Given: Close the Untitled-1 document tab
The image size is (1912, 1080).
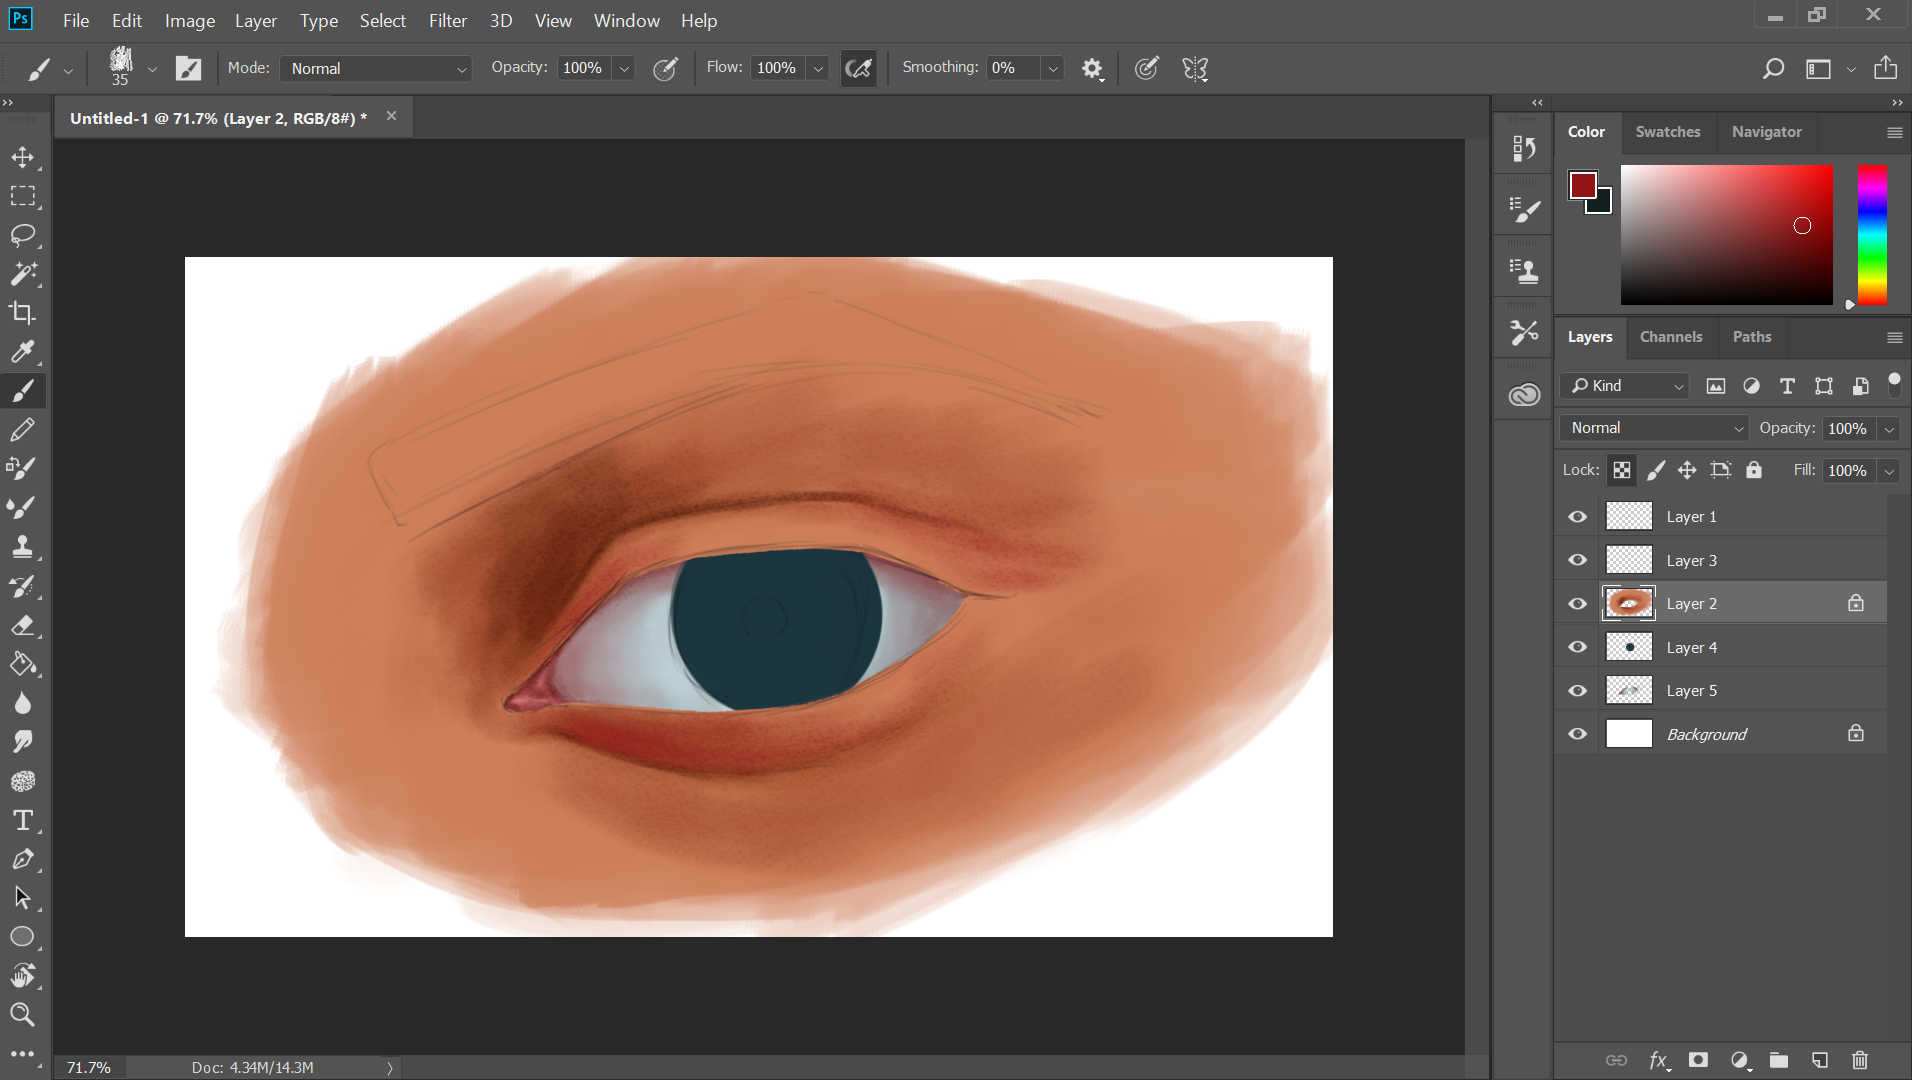Looking at the screenshot, I should tap(392, 116).
